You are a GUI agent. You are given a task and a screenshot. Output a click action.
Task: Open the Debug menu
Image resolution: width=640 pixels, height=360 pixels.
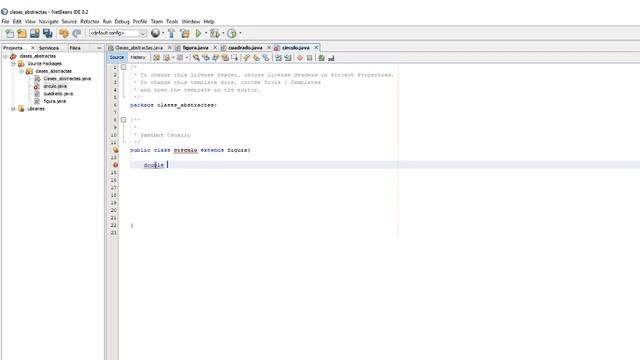(x=122, y=21)
